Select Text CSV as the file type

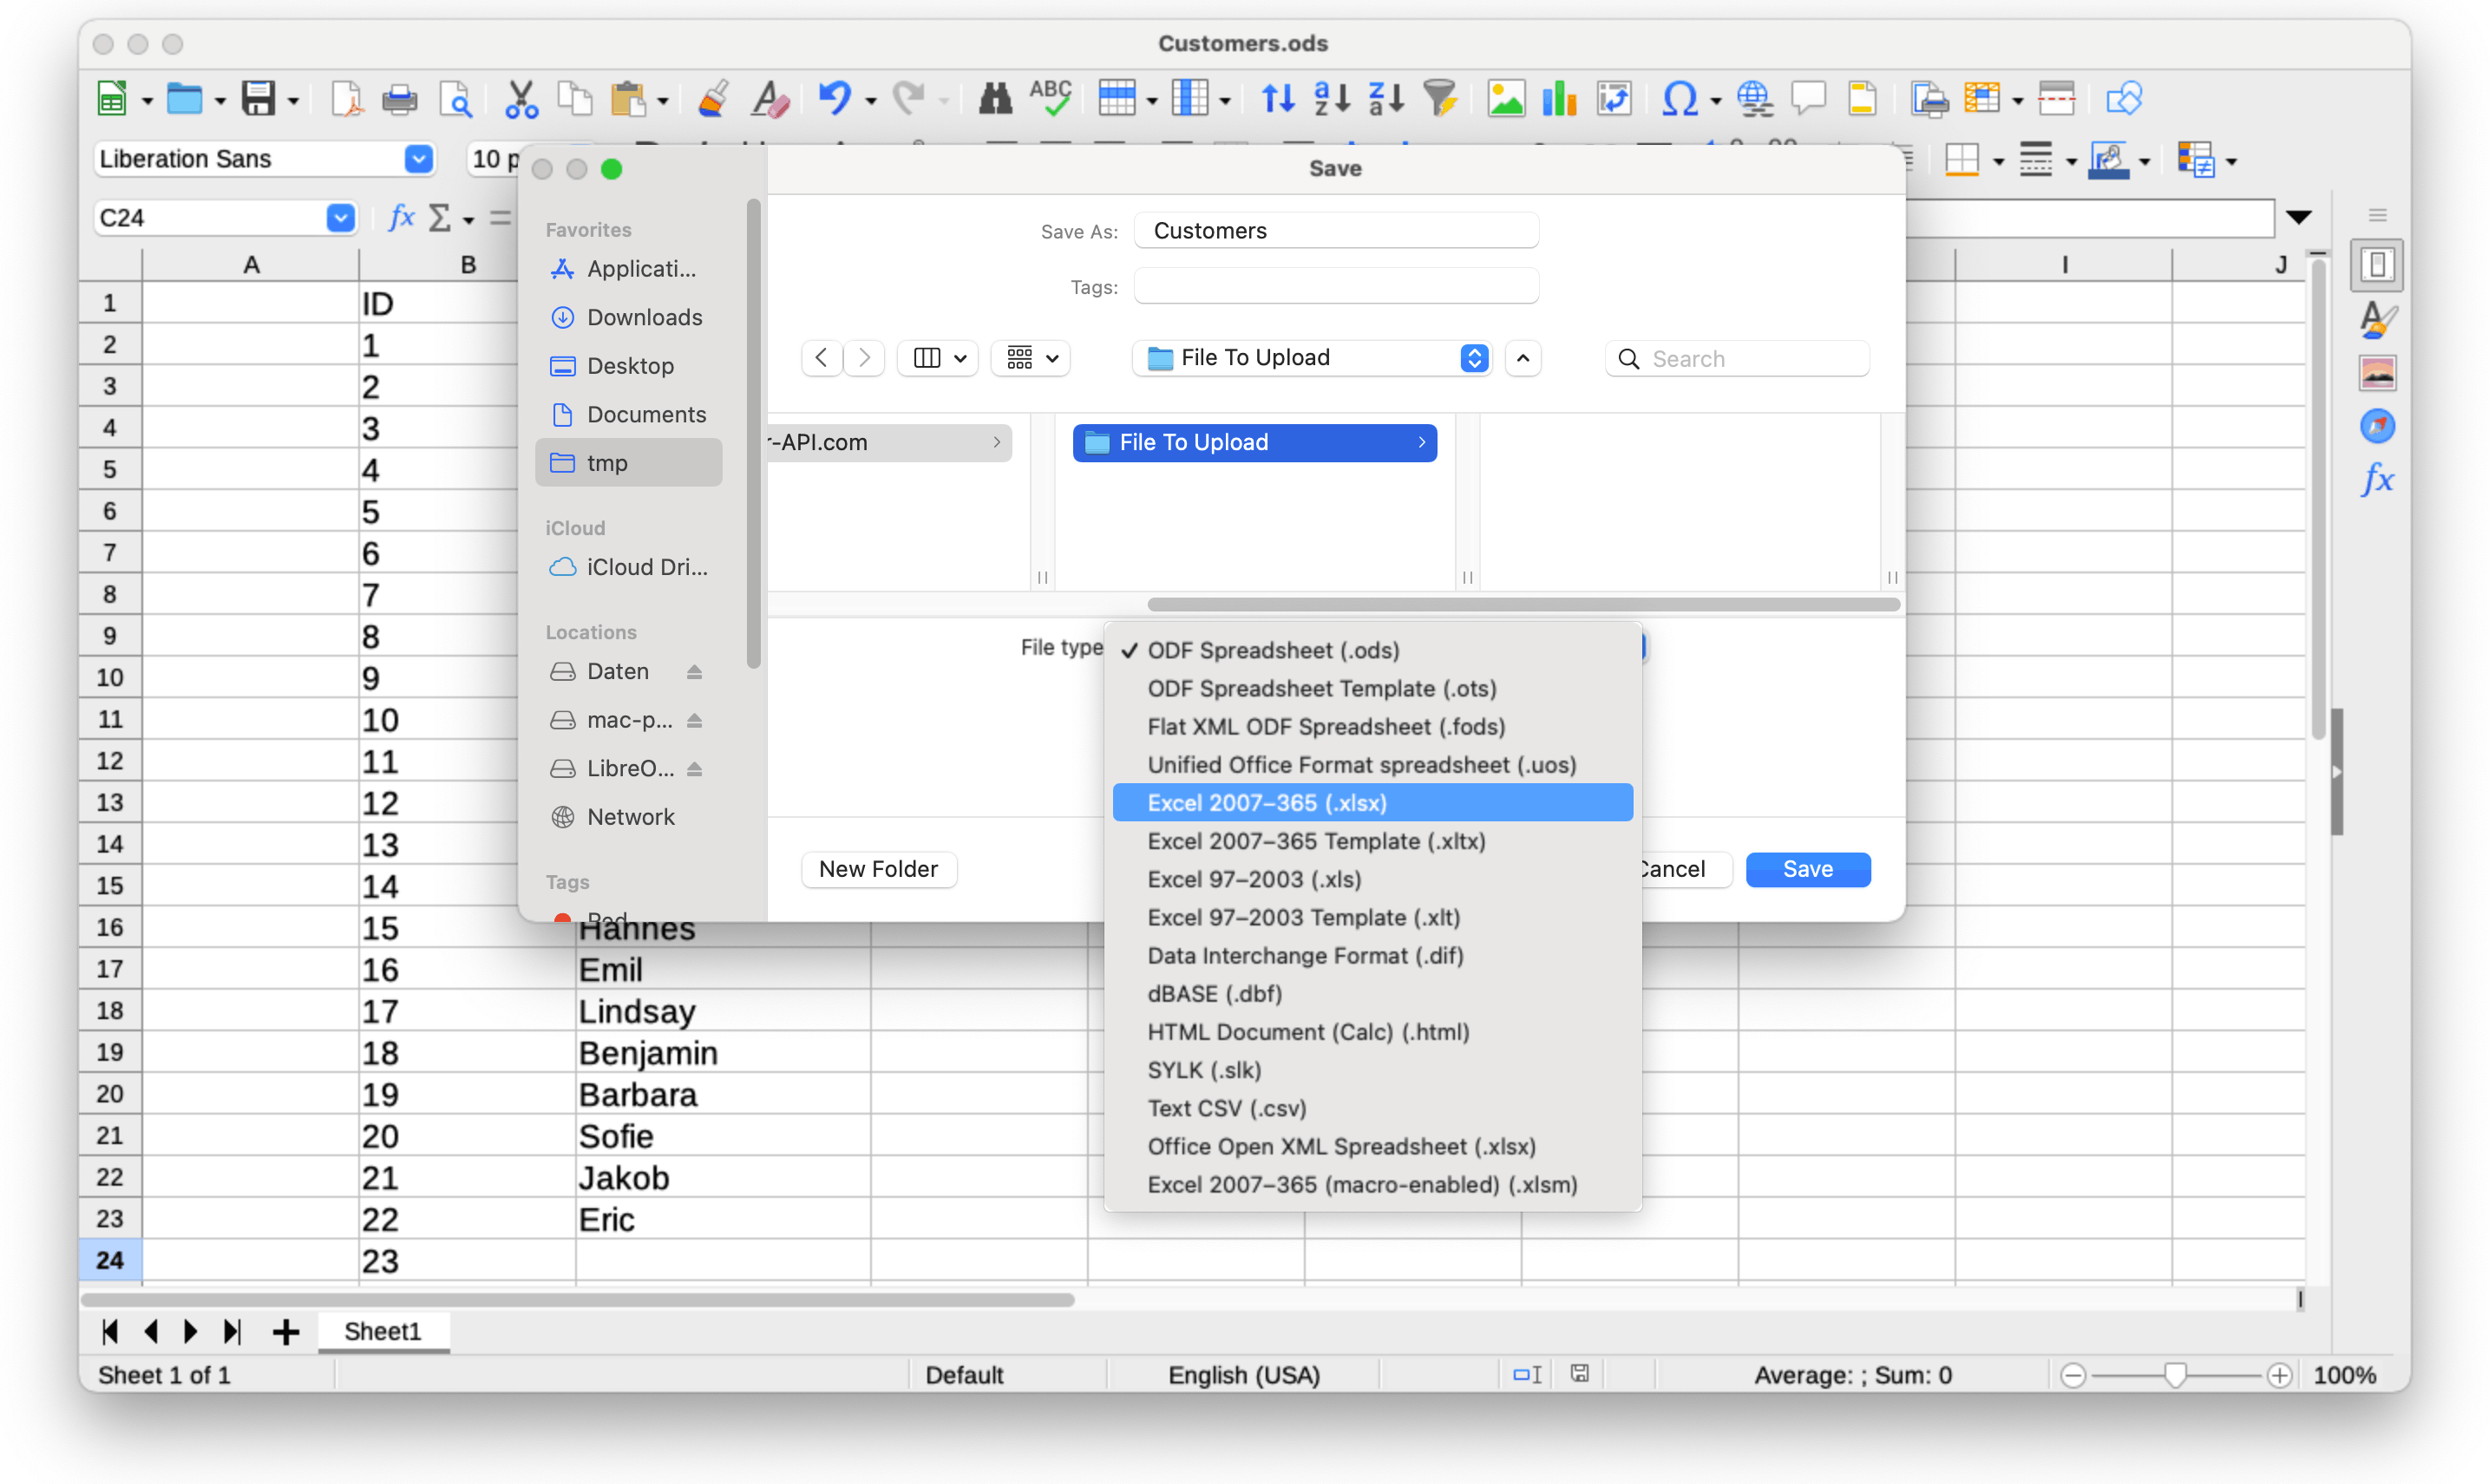[x=1227, y=1108]
